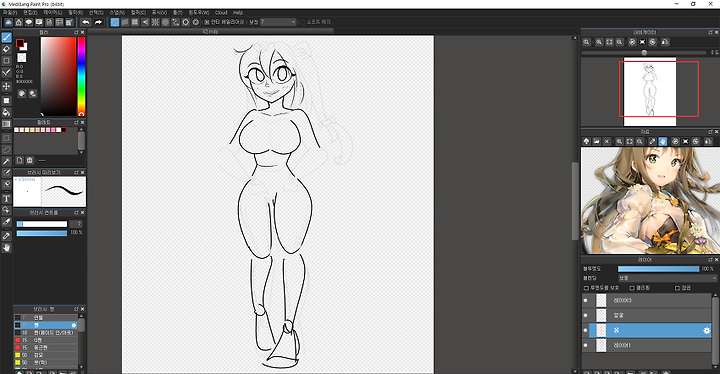Open the 레이어 Layer menu
Image resolution: width=720 pixels, height=374 pixels.
pos(53,13)
